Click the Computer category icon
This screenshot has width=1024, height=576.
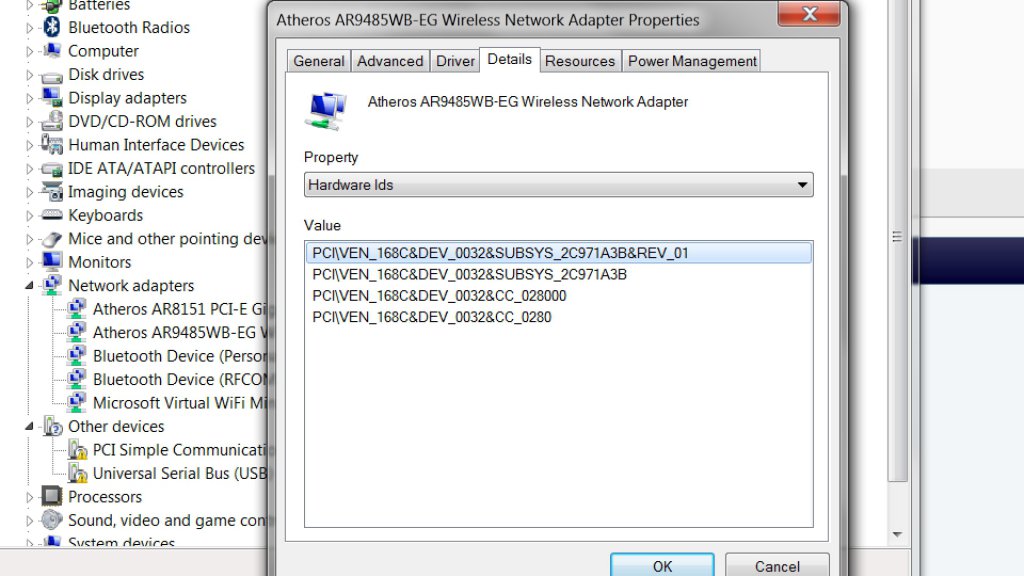(52, 51)
